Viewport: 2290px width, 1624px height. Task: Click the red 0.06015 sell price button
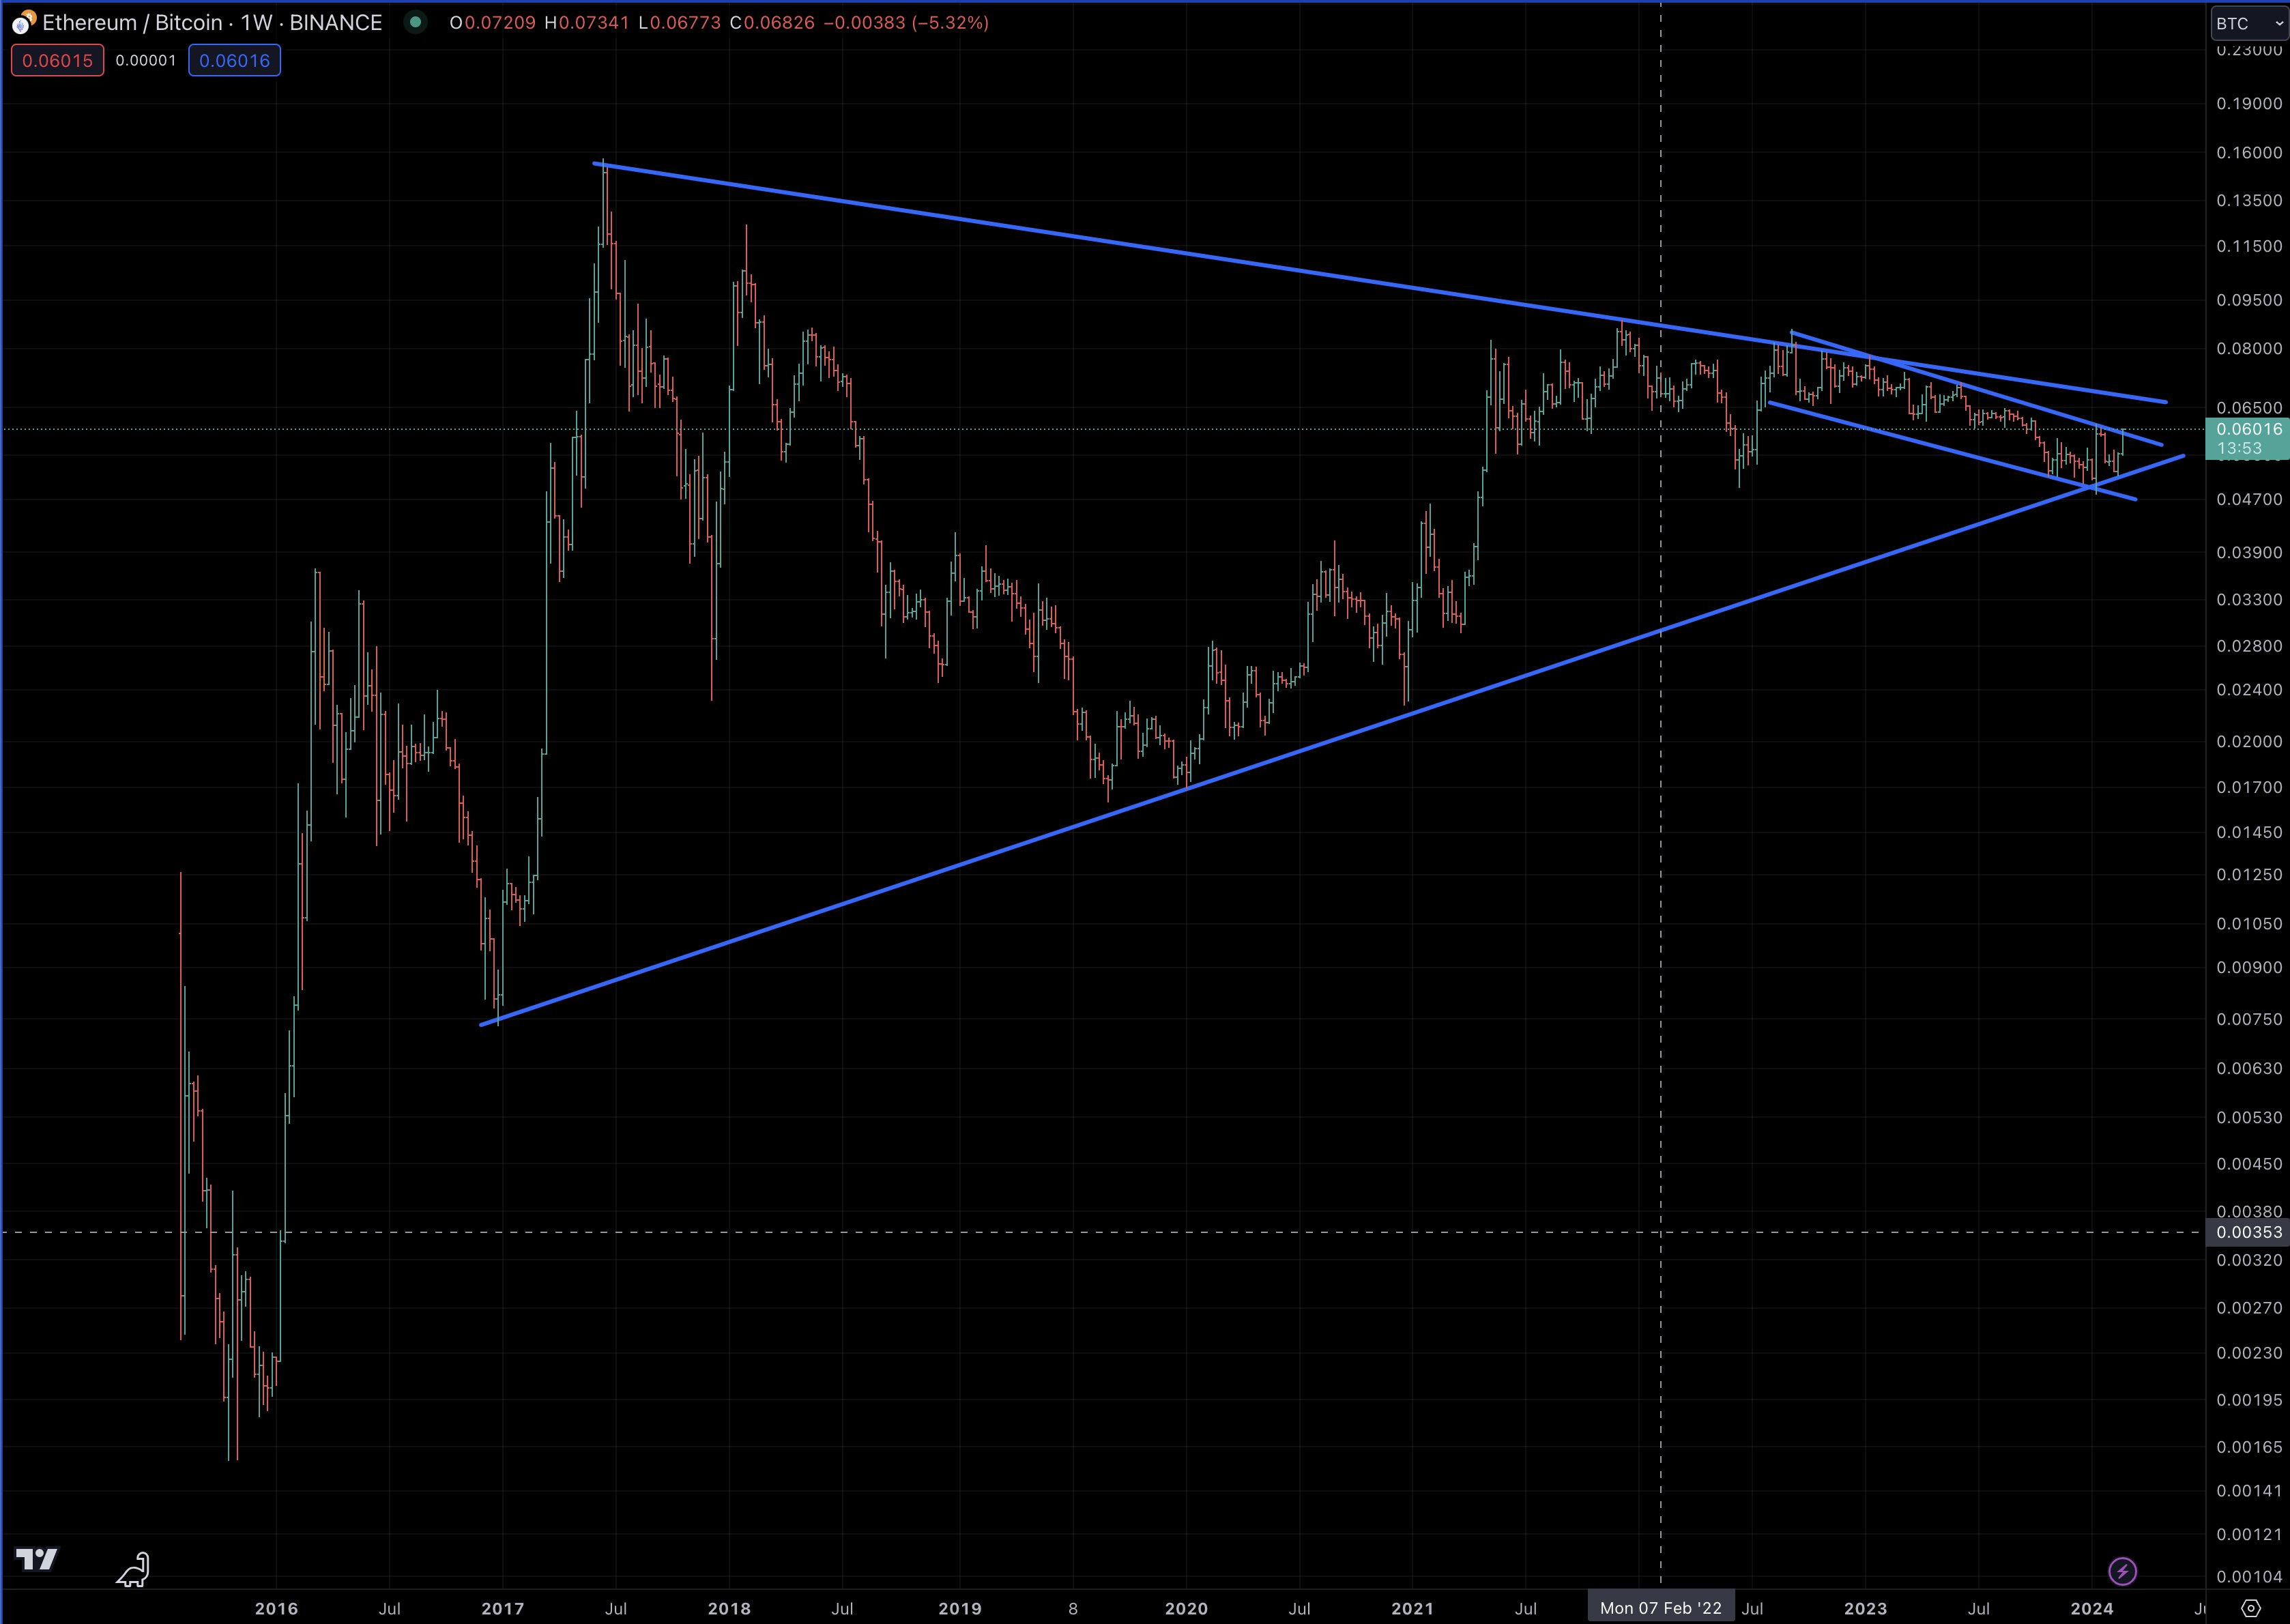57,61
